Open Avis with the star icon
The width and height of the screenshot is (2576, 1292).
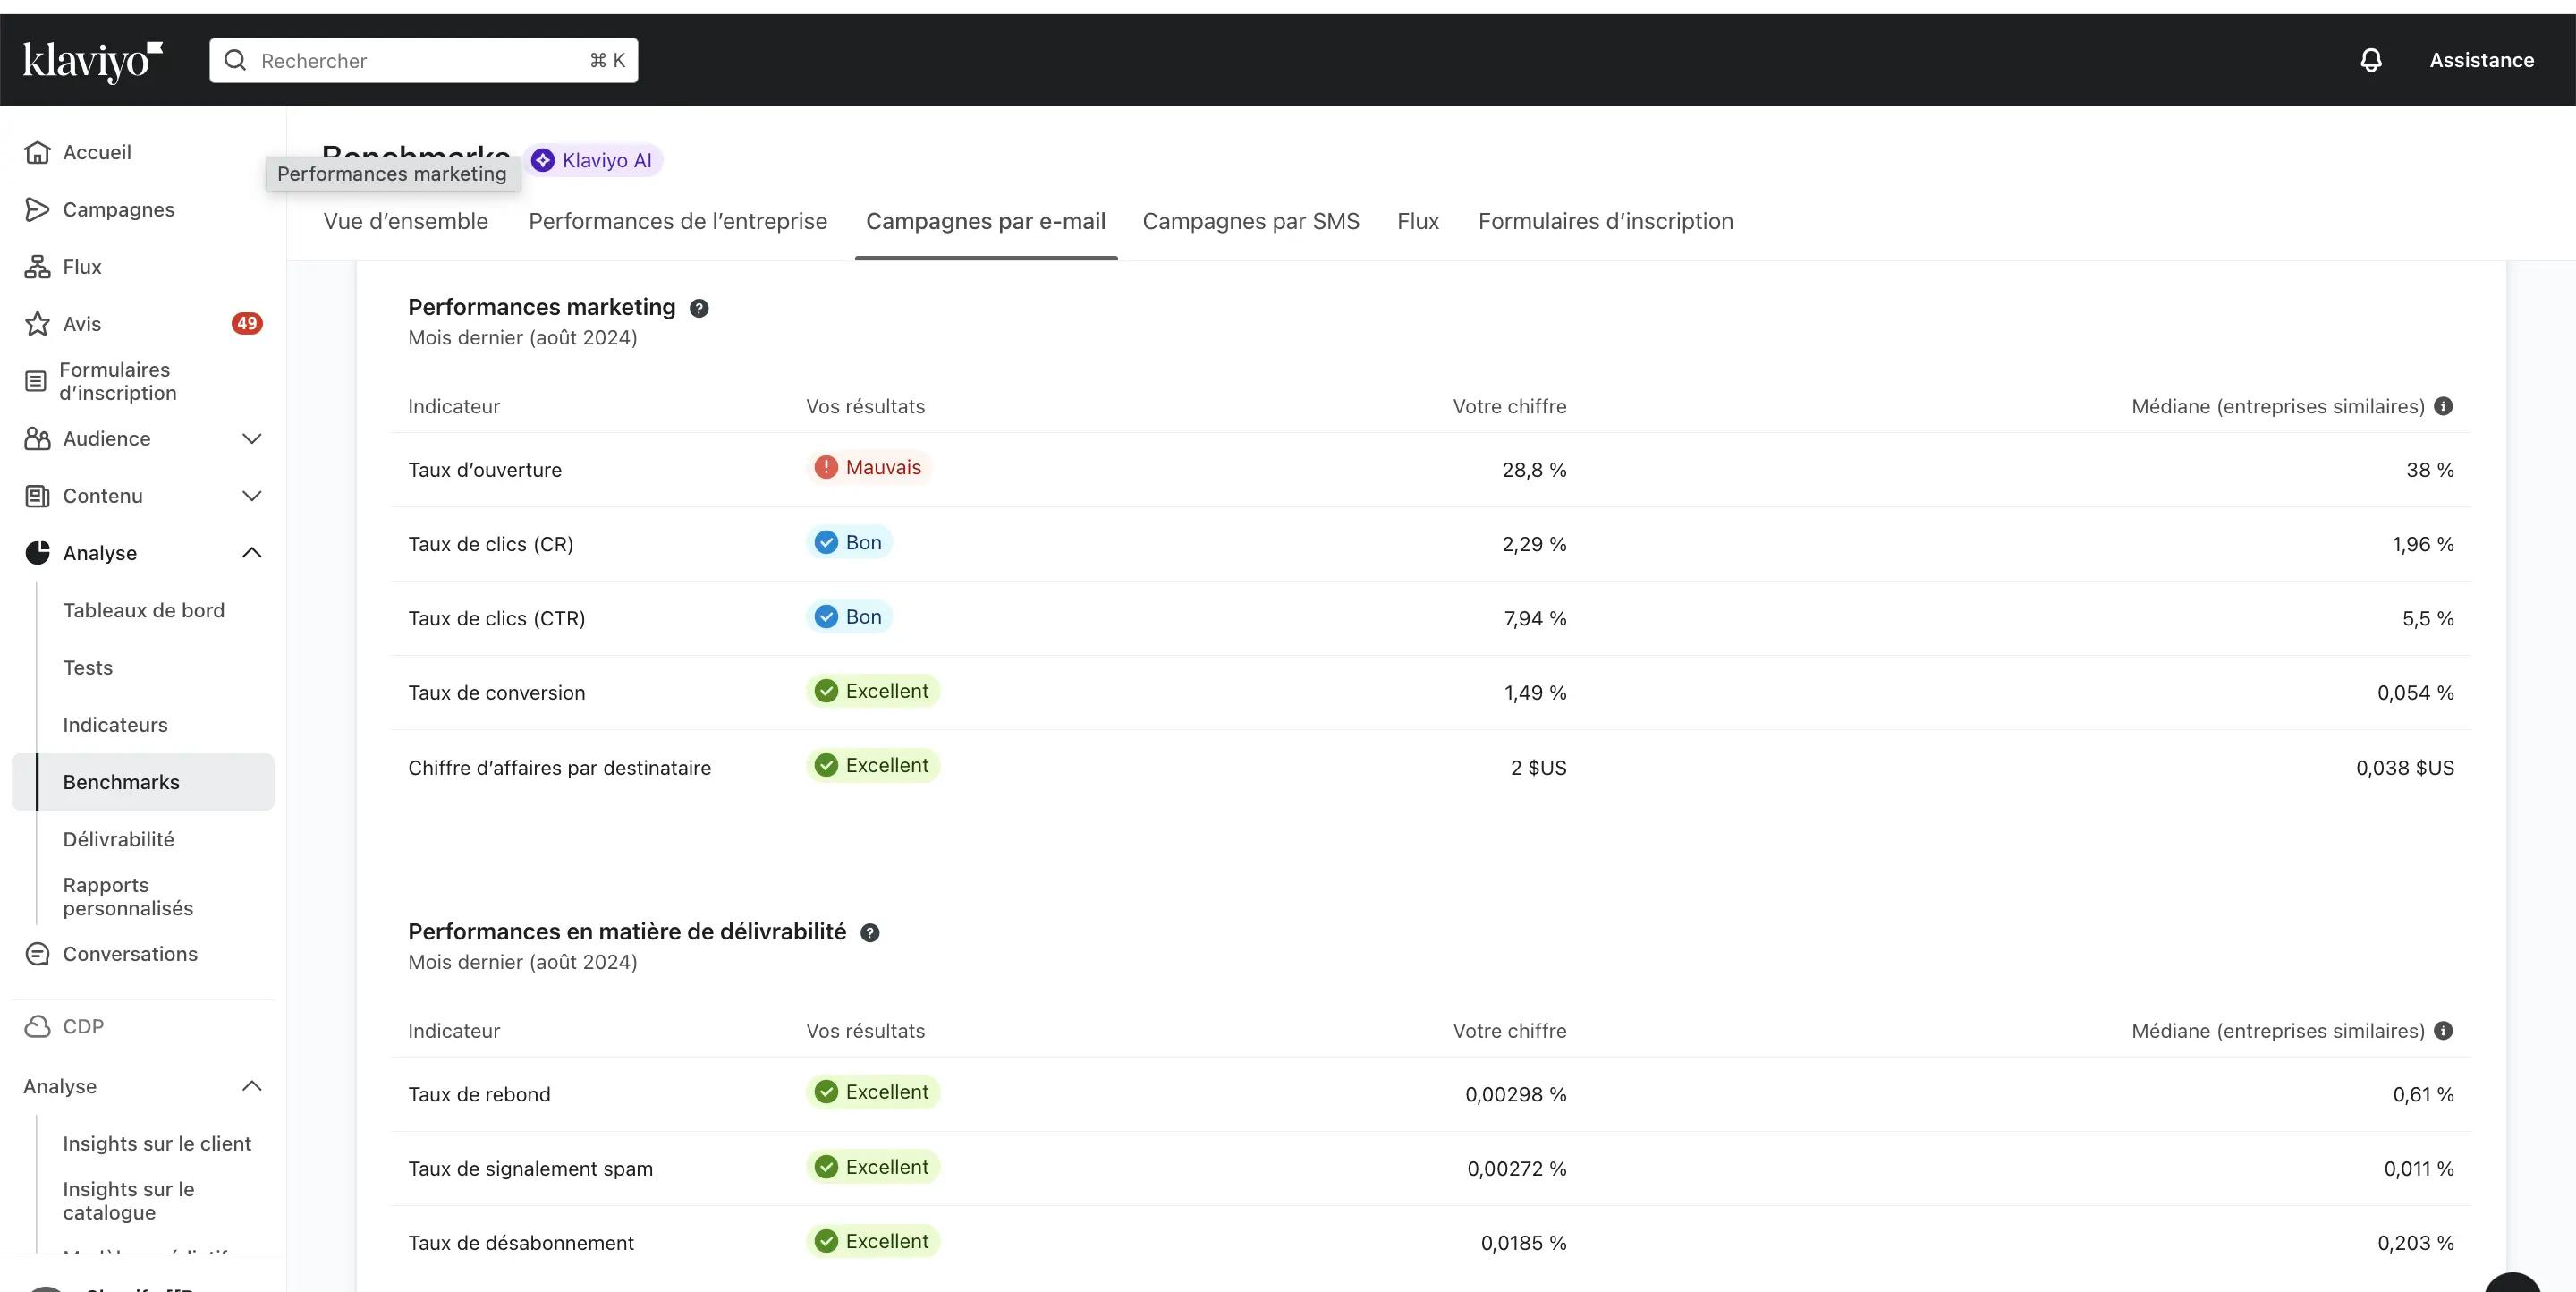(37, 324)
